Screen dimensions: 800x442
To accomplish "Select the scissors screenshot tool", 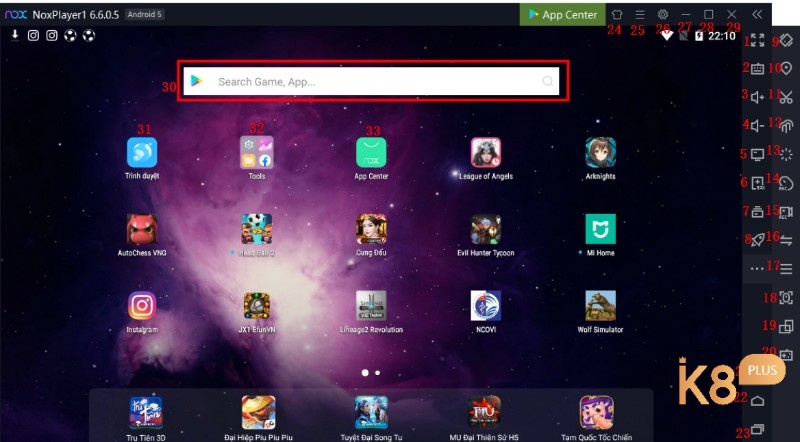I will (786, 97).
